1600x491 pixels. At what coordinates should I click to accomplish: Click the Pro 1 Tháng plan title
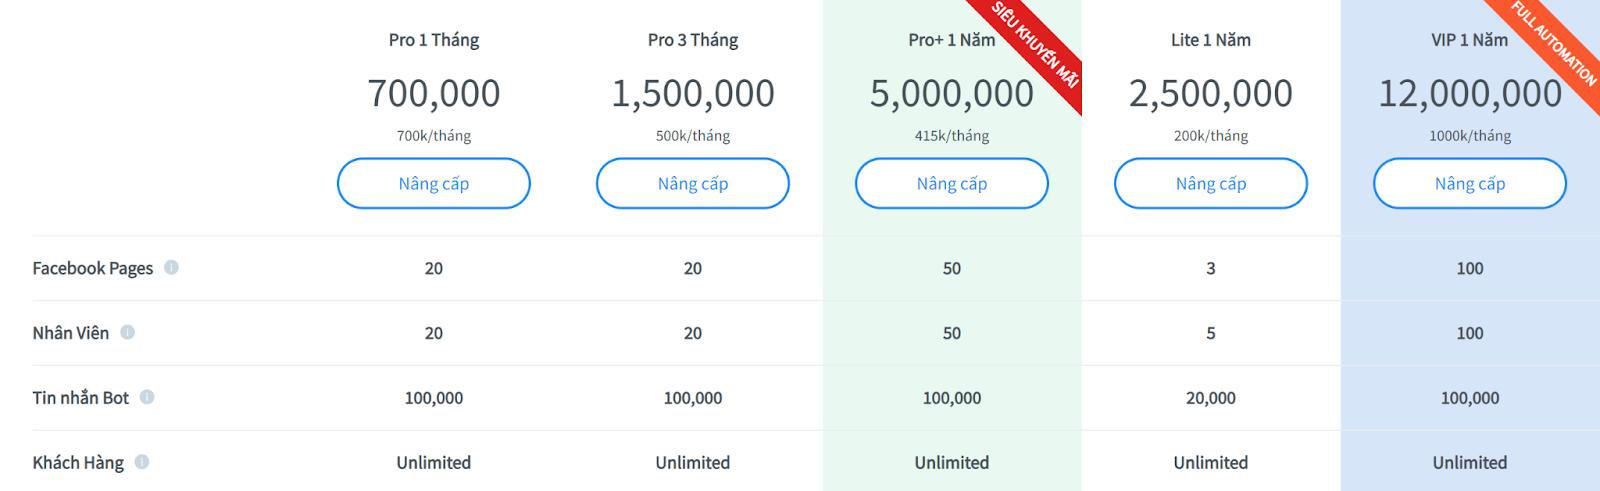click(434, 40)
